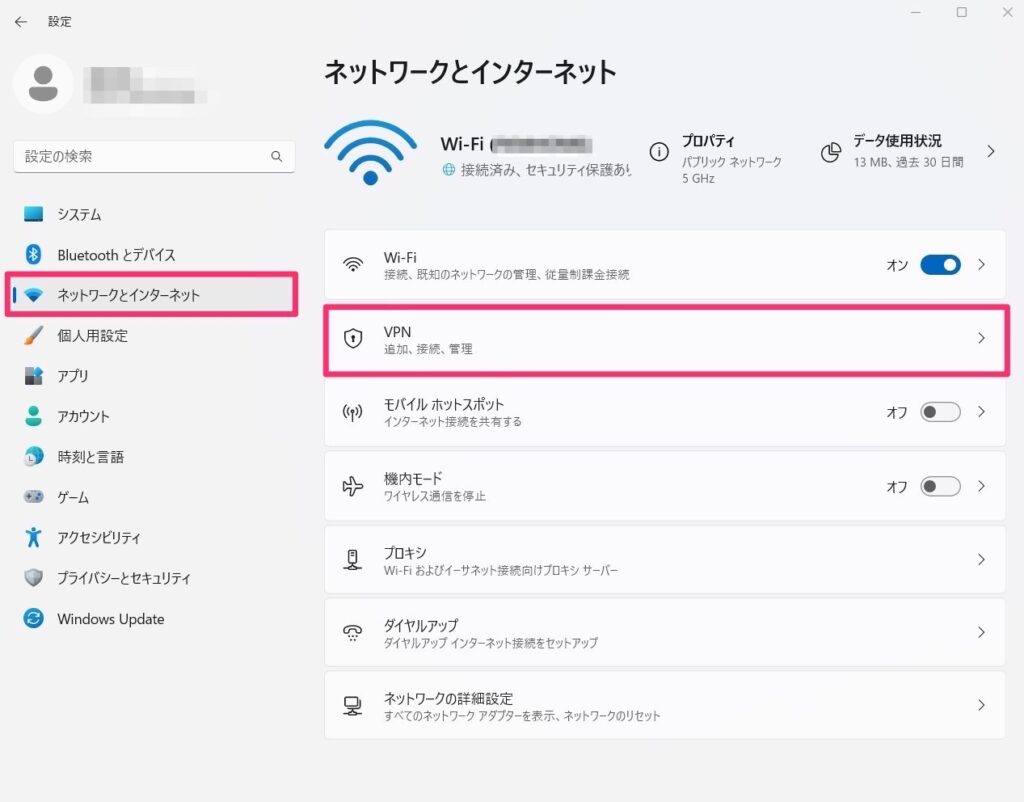Click the user profile avatar icon
The width and height of the screenshot is (1024, 802).
click(43, 84)
